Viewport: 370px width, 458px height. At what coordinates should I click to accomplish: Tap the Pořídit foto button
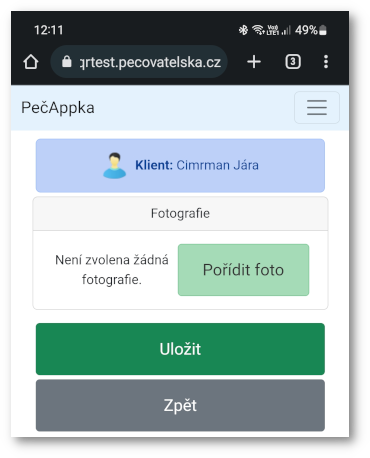243,270
